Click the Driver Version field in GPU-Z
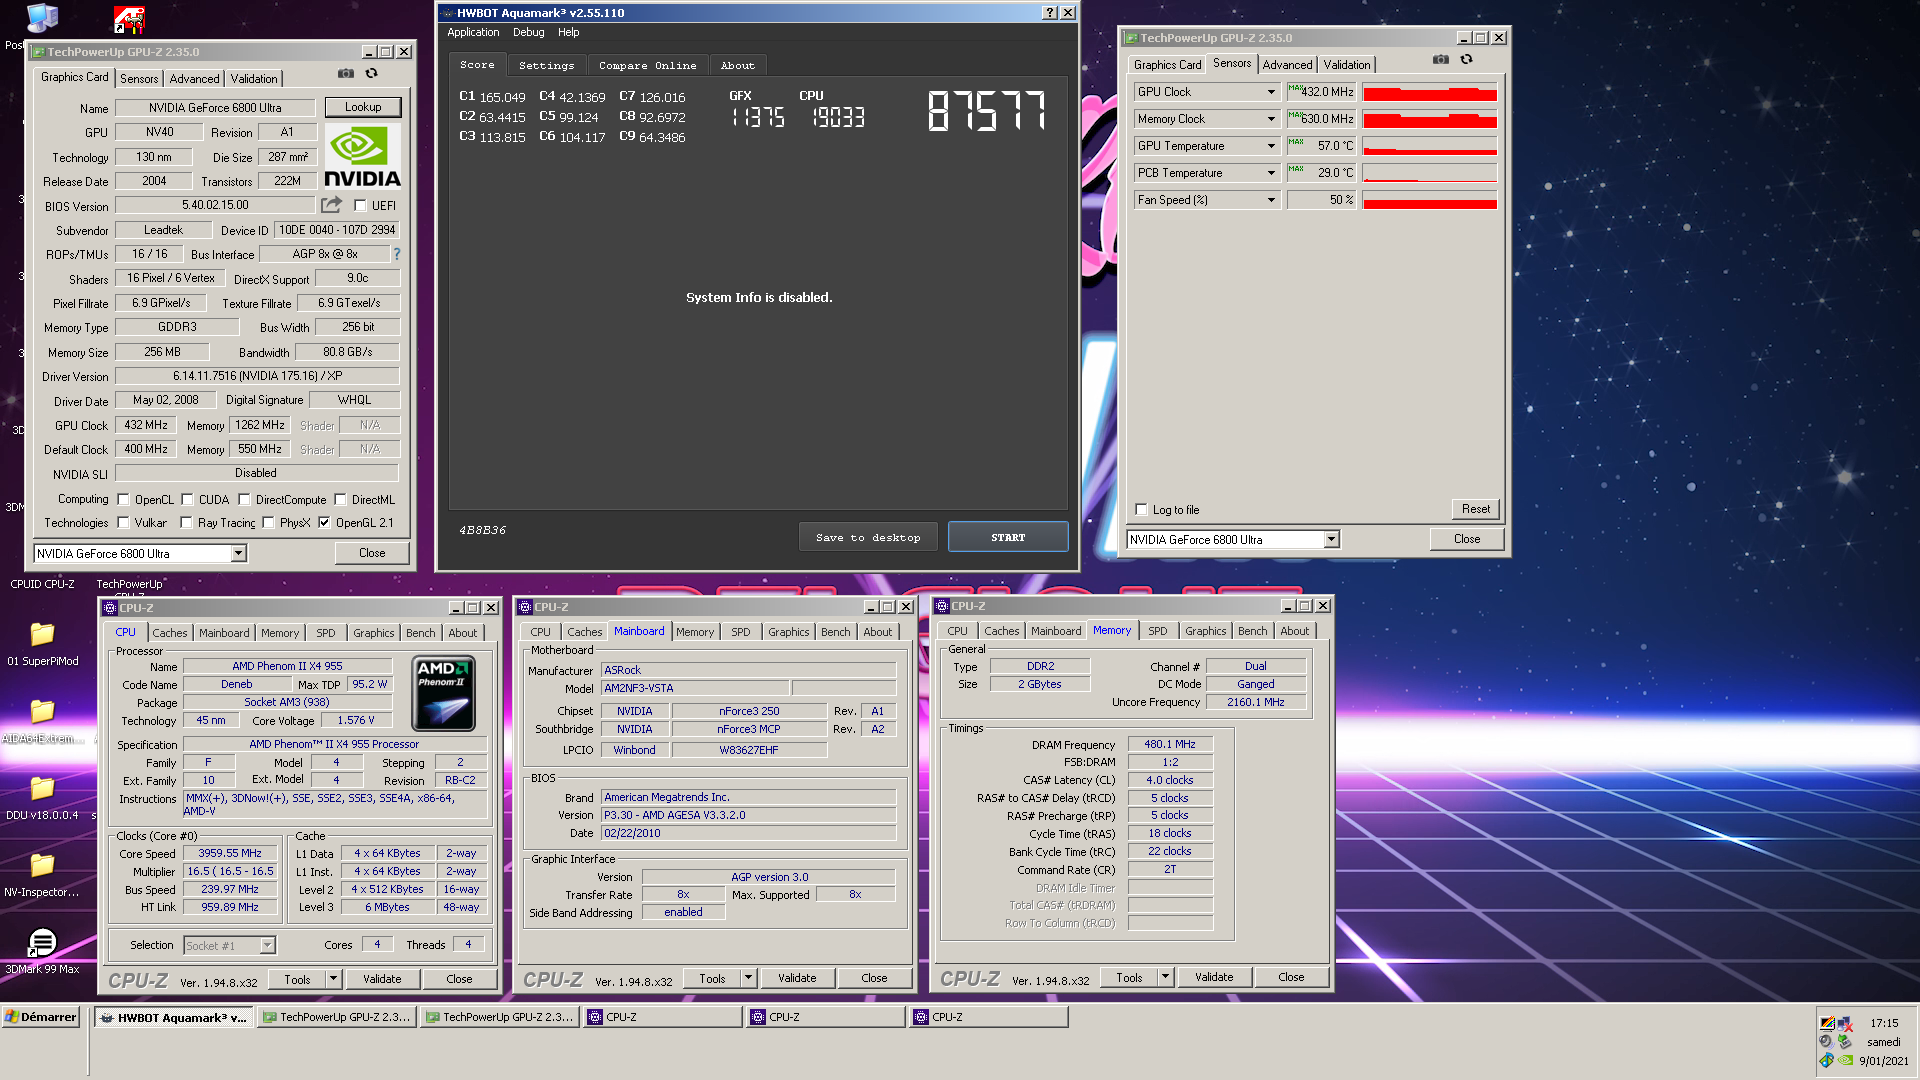This screenshot has width=1920, height=1080. (x=257, y=376)
